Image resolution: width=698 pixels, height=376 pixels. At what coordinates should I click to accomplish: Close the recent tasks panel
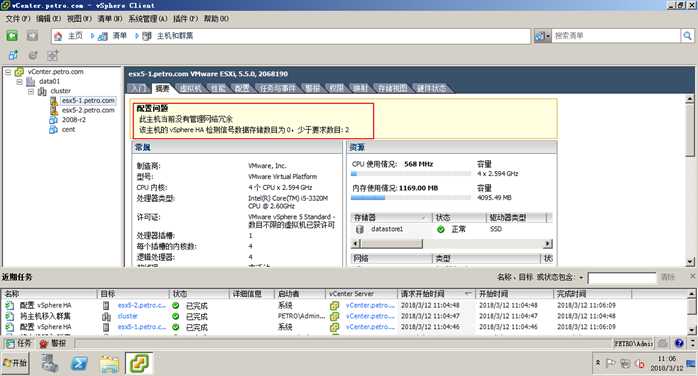[x=692, y=276]
